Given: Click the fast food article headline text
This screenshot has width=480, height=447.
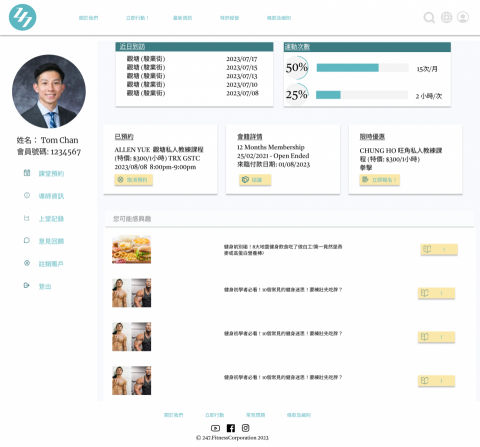Looking at the screenshot, I should 283,250.
